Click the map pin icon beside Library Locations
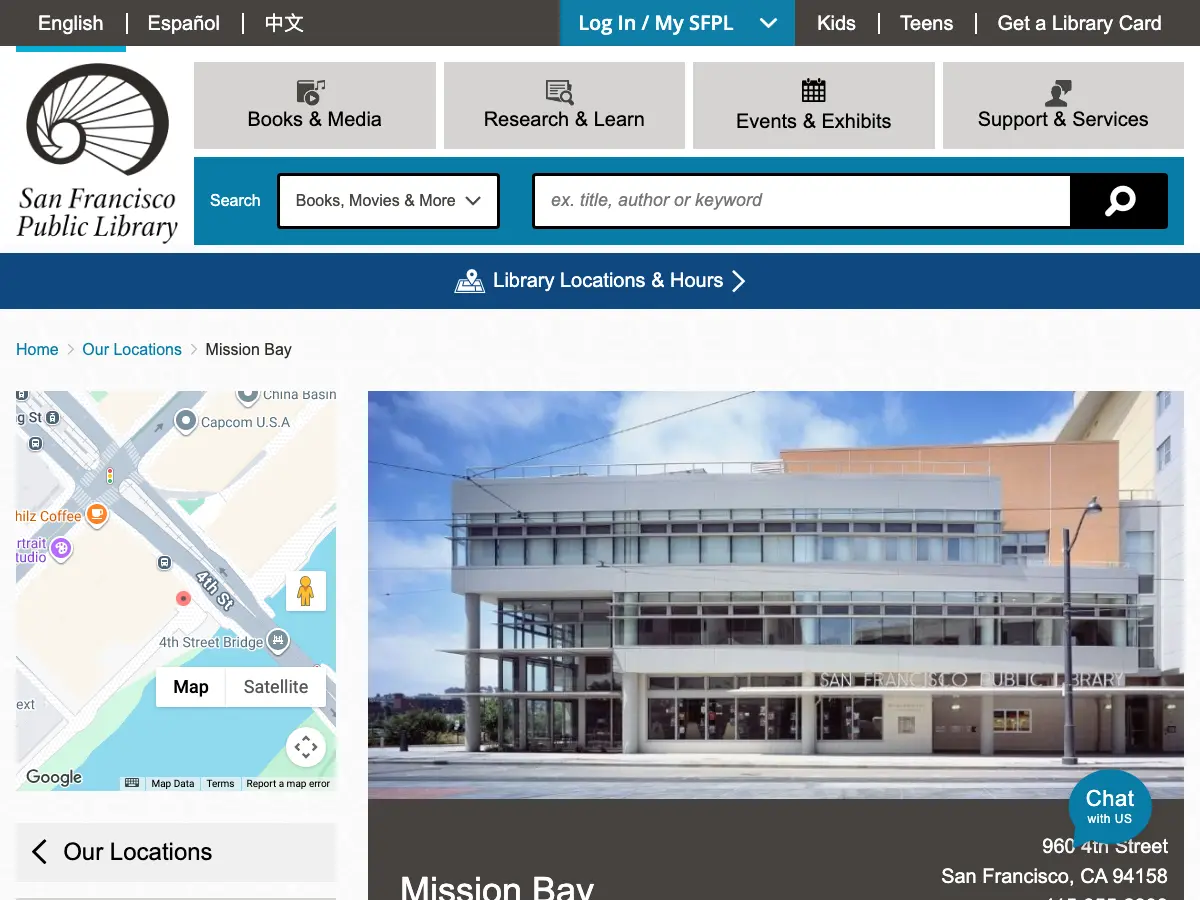The height and width of the screenshot is (900, 1200). coord(469,281)
